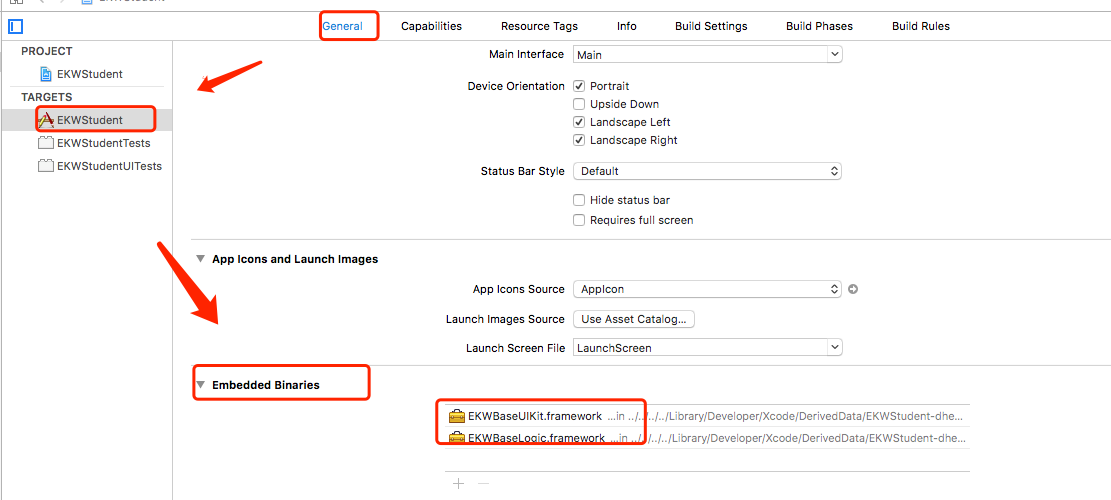Click the EKWStudent app target icon
1111x500 pixels.
coord(46,120)
